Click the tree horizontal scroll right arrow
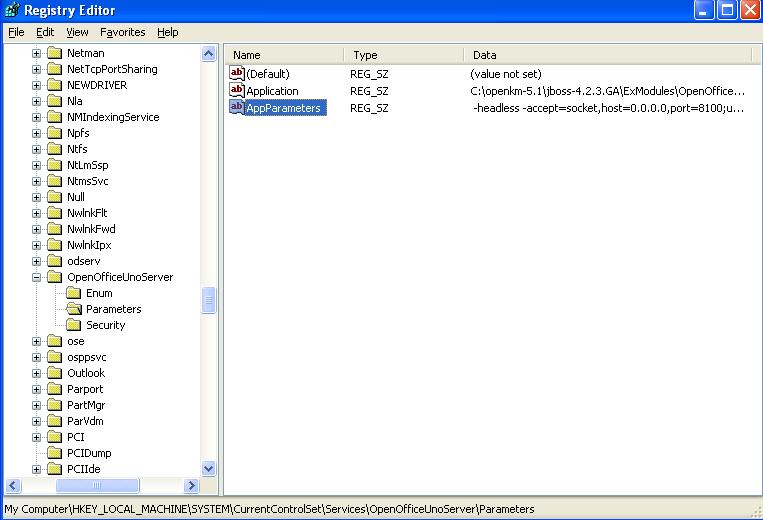Viewport: 763px width, 520px height. [191, 485]
